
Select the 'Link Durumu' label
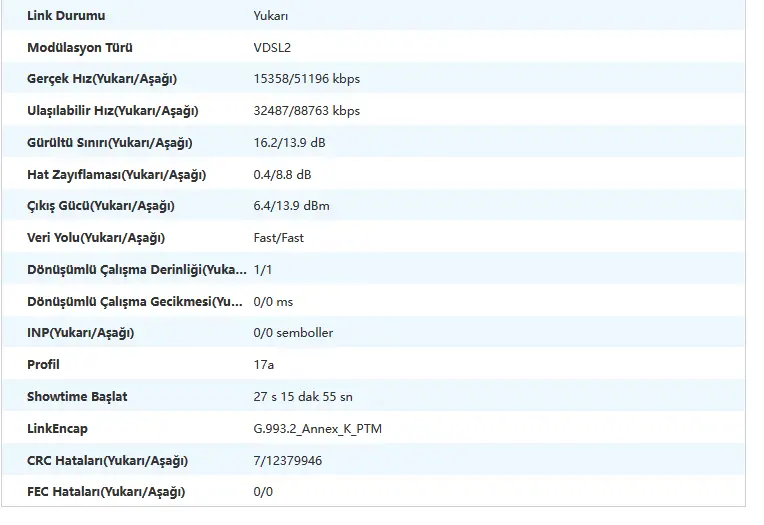[66, 16]
